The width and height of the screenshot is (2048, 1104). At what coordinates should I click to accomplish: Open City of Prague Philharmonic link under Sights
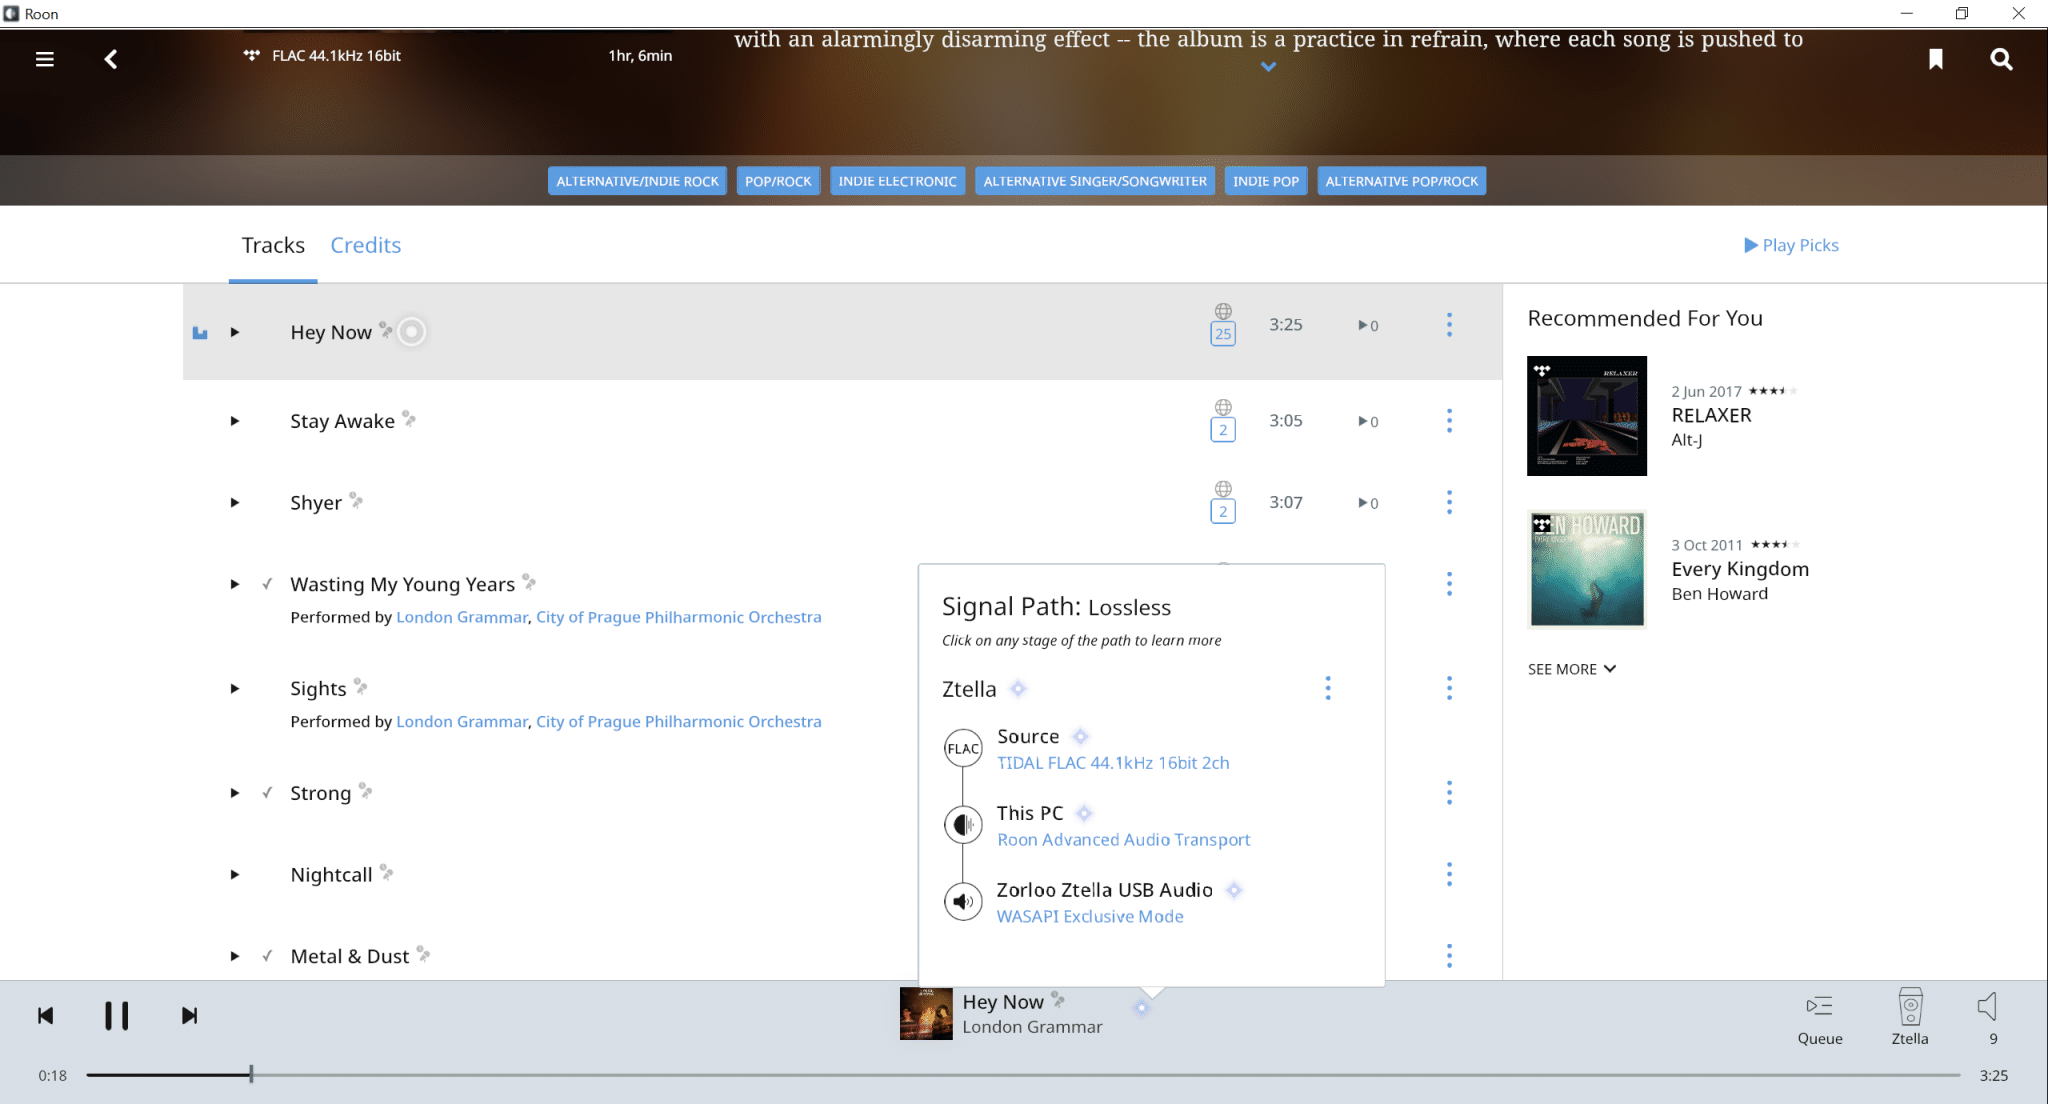pos(679,721)
